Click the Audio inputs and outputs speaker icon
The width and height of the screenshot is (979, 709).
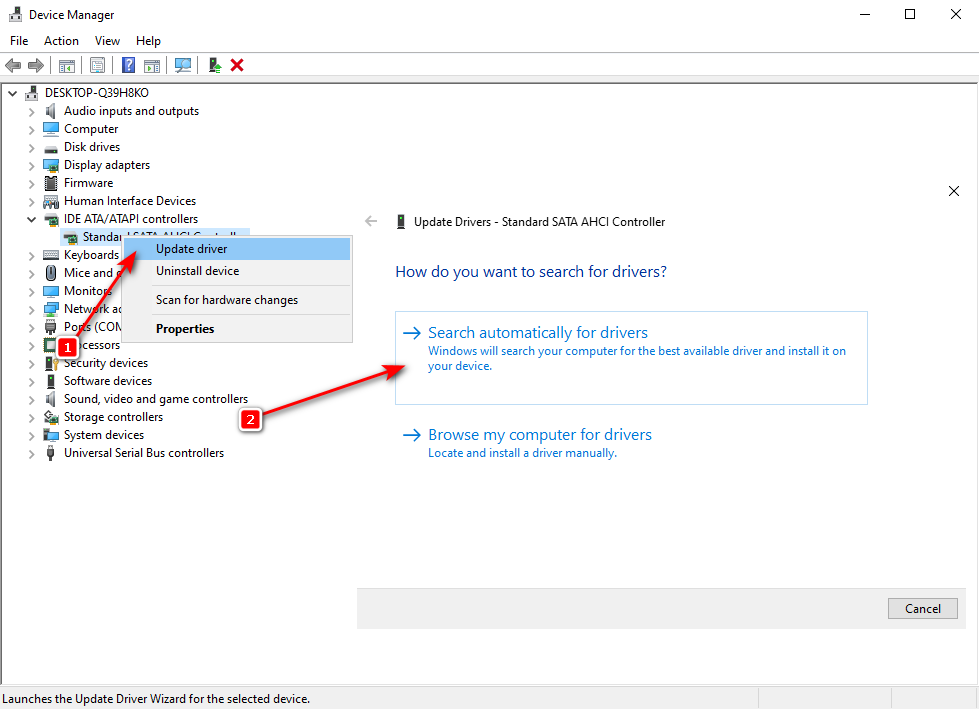coord(51,111)
